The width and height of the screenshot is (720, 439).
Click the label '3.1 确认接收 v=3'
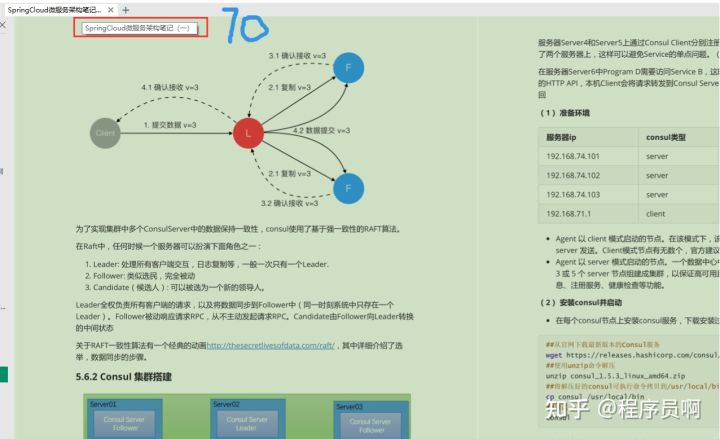click(297, 56)
